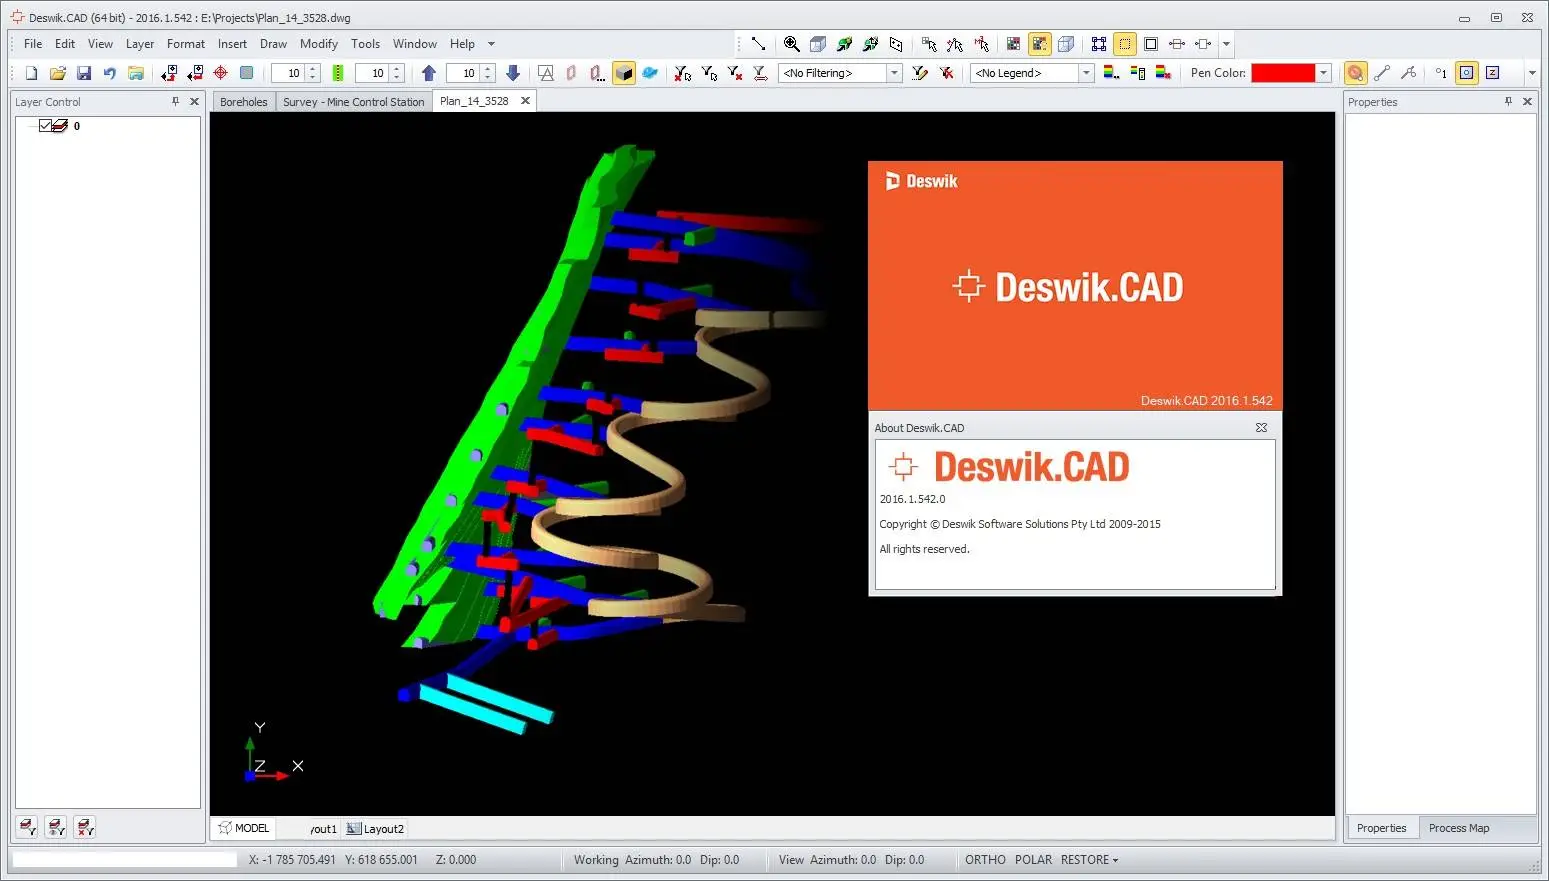Image resolution: width=1549 pixels, height=881 pixels.
Task: Toggle the highlighted colored grid button
Action: point(1040,44)
